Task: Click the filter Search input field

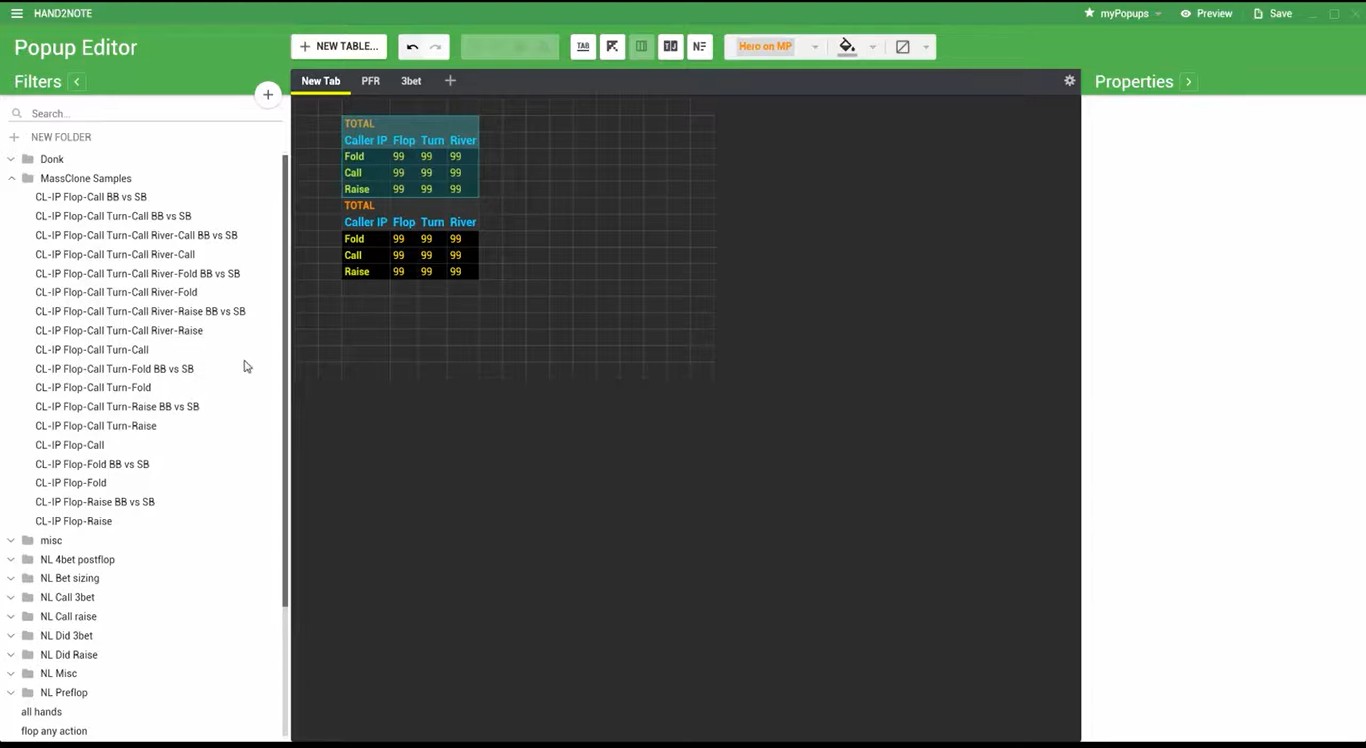Action: (x=140, y=114)
